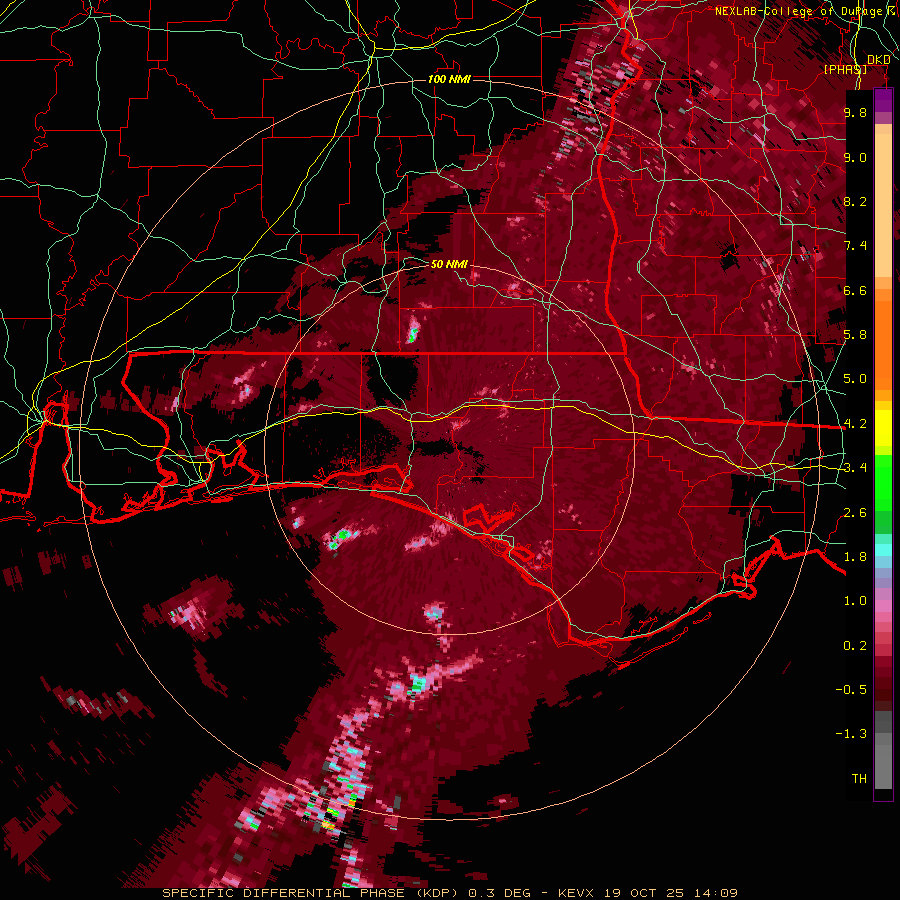Select the 3.4 scale value
The width and height of the screenshot is (900, 900).
pos(855,468)
